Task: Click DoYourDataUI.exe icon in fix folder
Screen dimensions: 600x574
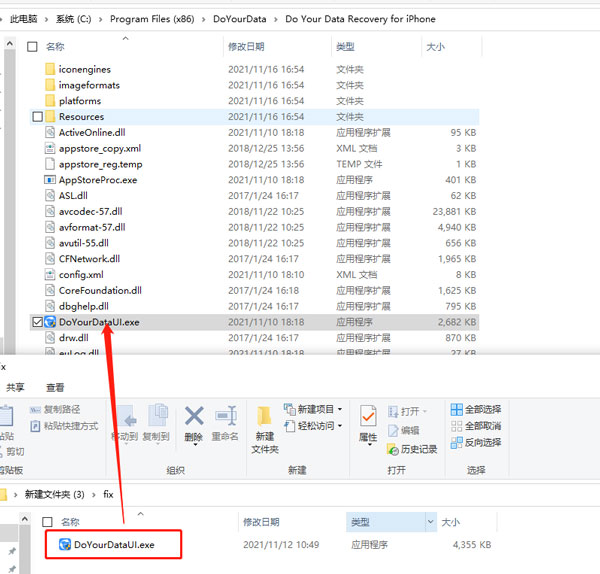Action: [x=65, y=545]
